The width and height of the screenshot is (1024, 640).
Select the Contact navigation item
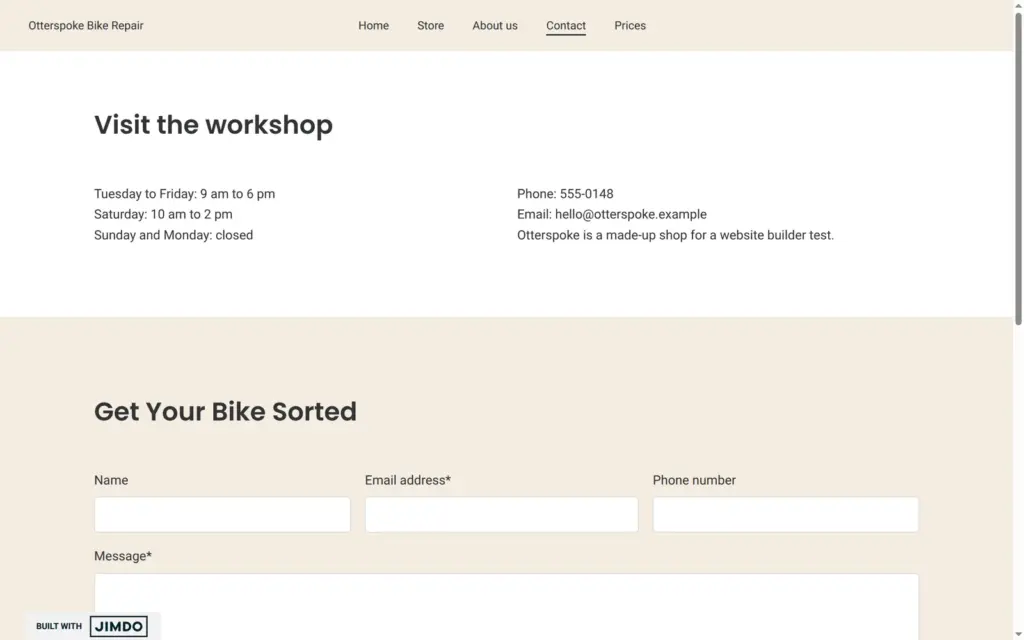coord(566,25)
